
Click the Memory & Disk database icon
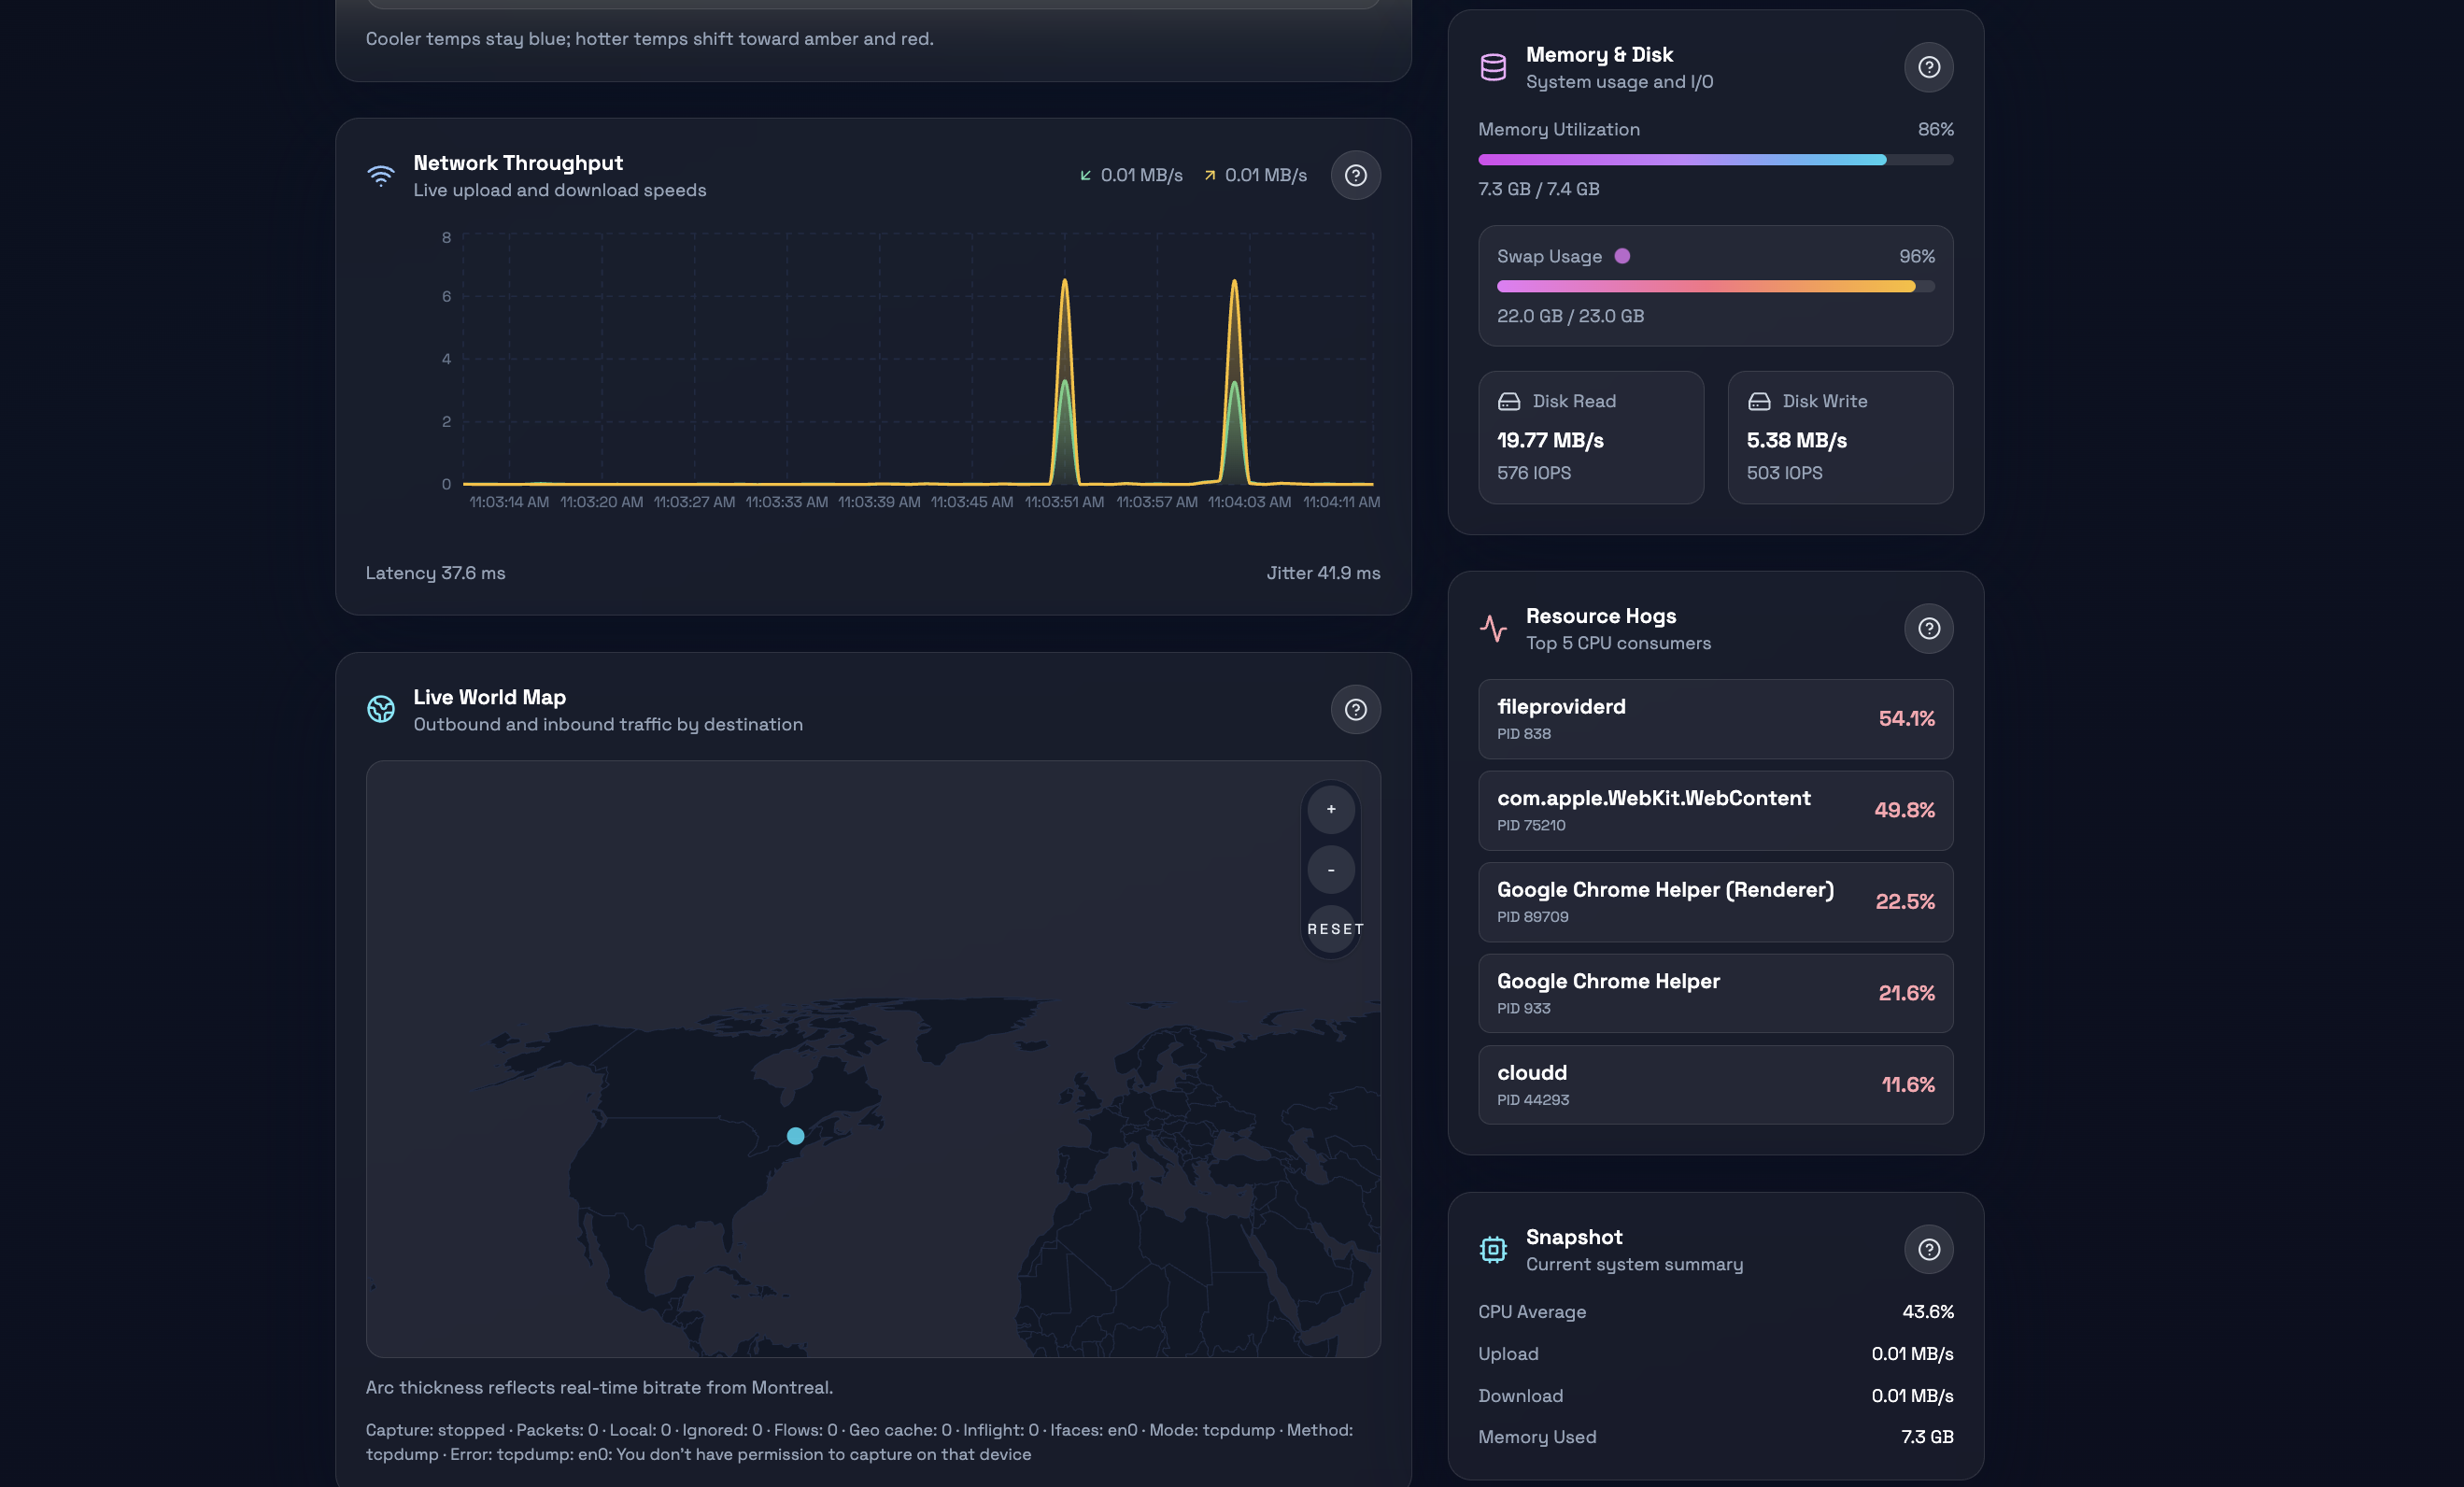coord(1493,67)
